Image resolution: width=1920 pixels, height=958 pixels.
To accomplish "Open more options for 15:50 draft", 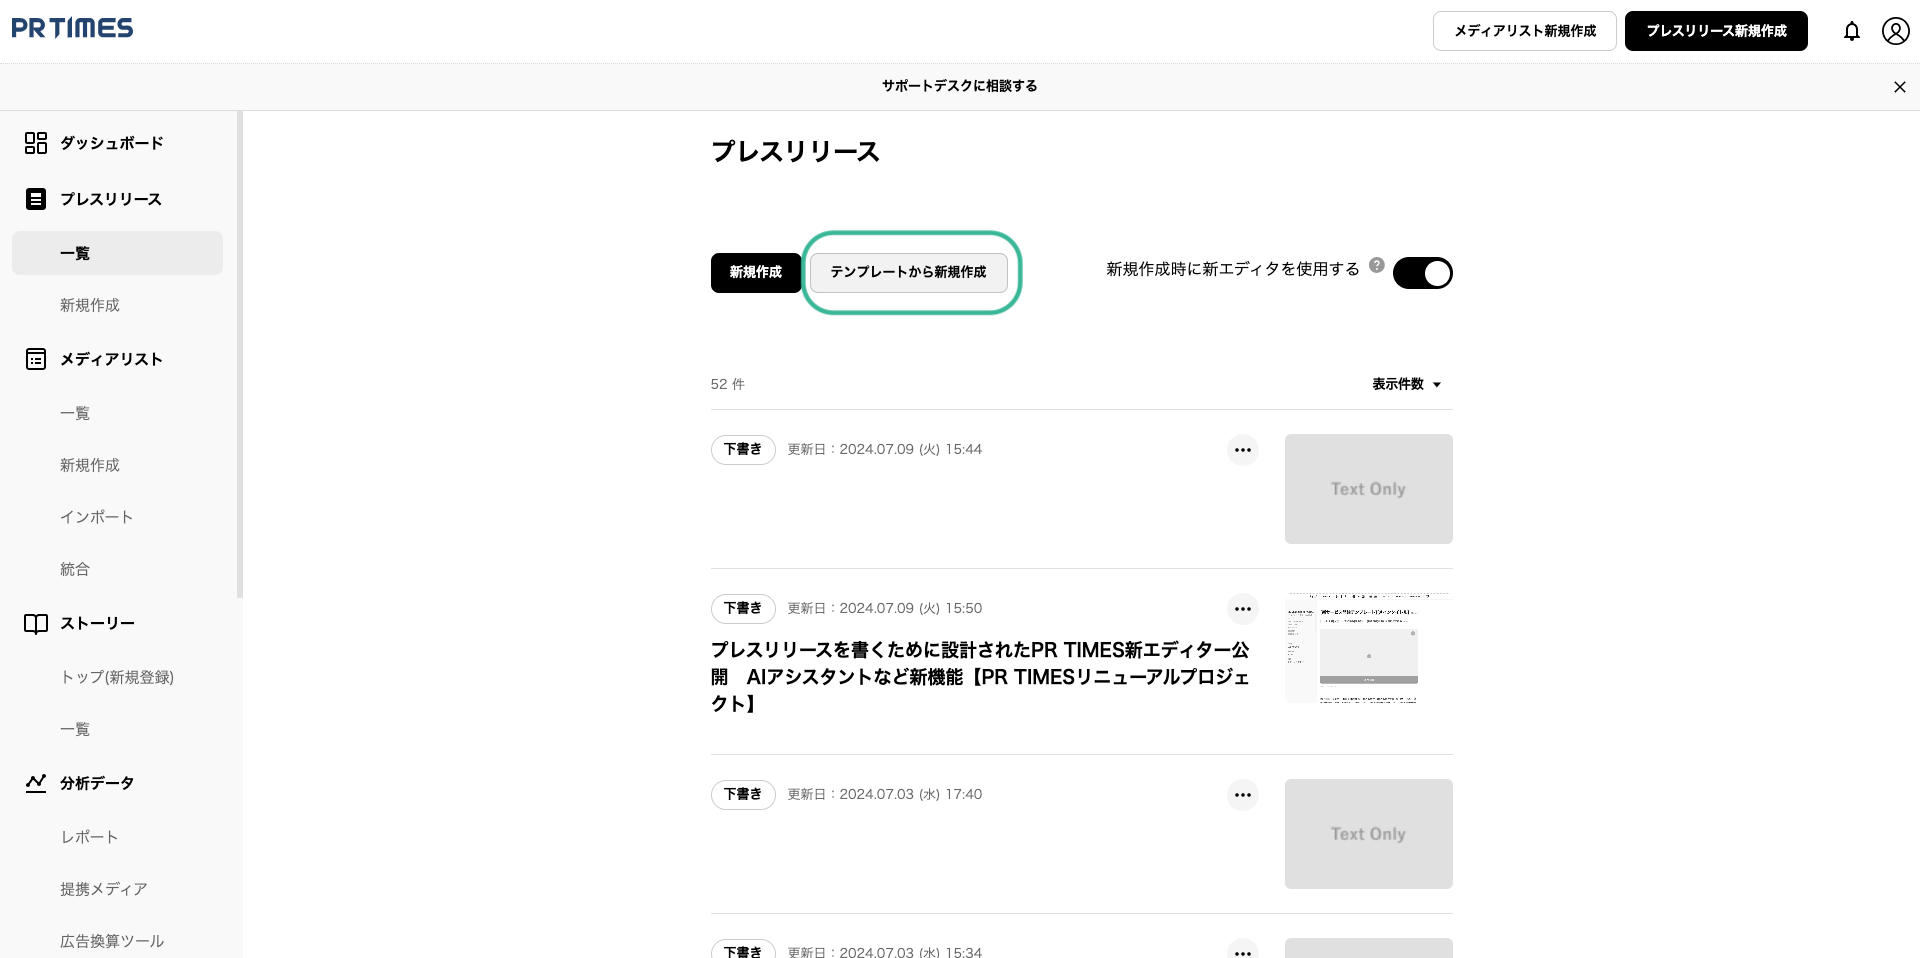I will [1243, 609].
